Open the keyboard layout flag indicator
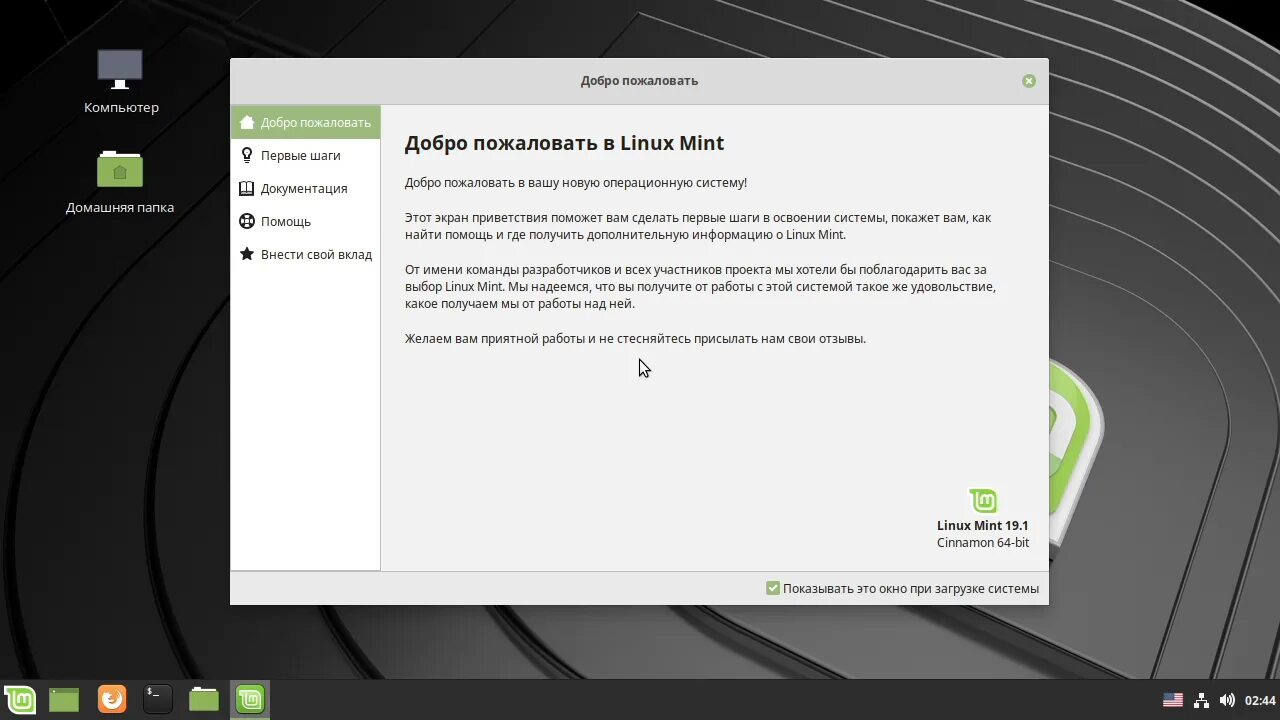1280x720 pixels. coord(1173,700)
